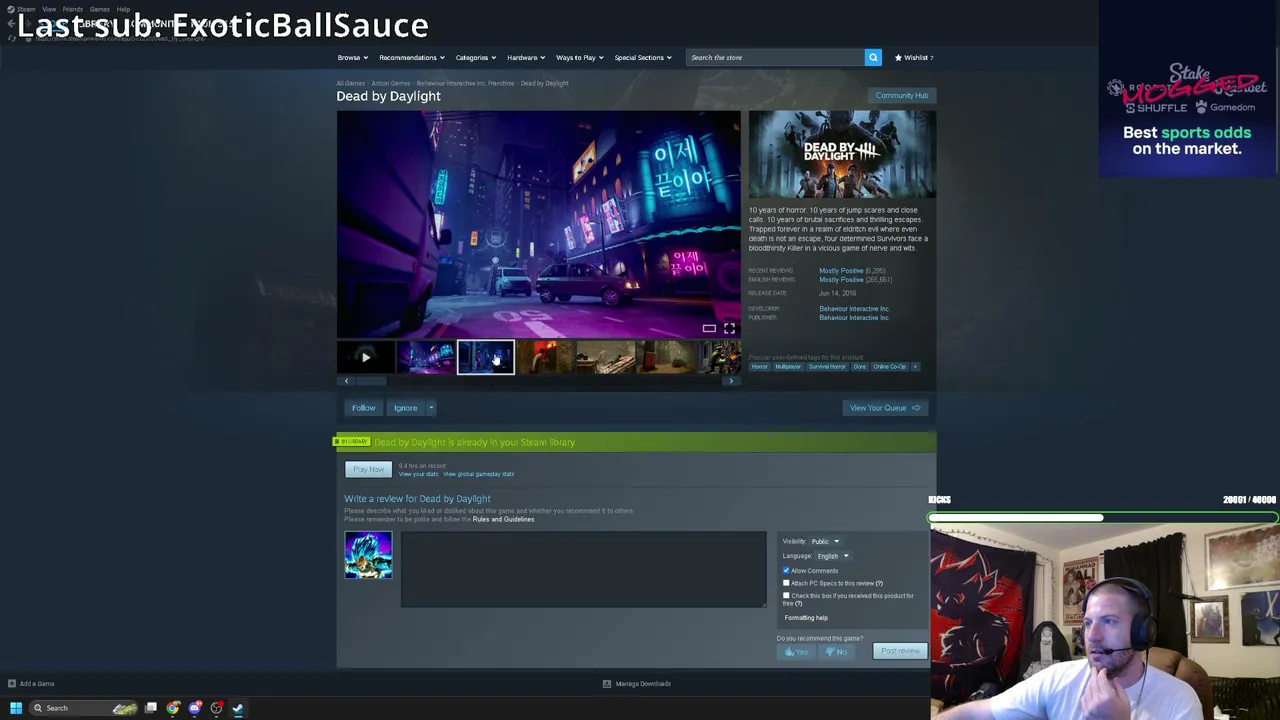Click the store search magnifier icon
Screen dimensions: 1280x720
coord(873,57)
